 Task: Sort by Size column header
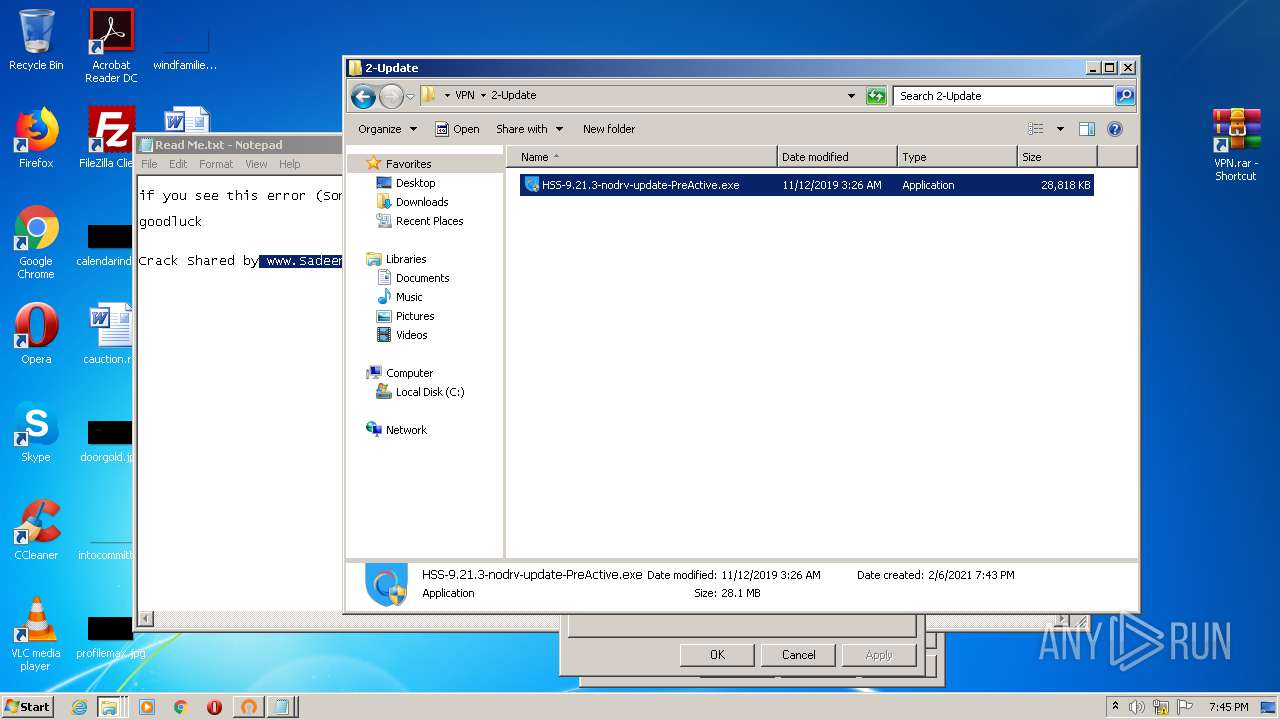tap(1057, 157)
